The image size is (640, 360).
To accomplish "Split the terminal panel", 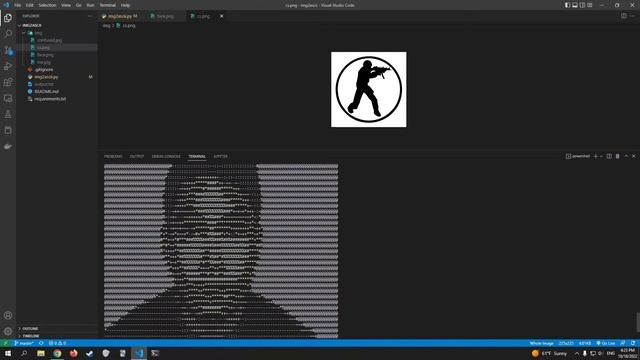I will (609, 156).
